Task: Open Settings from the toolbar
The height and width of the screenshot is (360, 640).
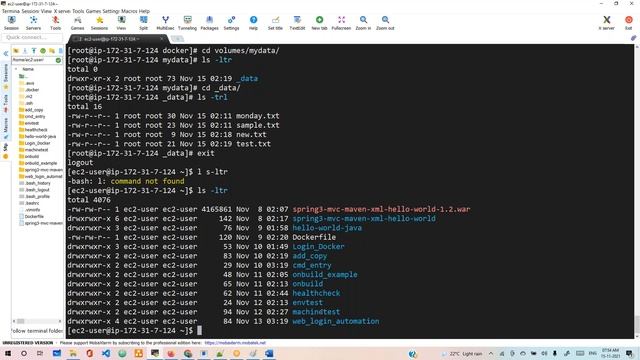Action: click(231, 23)
